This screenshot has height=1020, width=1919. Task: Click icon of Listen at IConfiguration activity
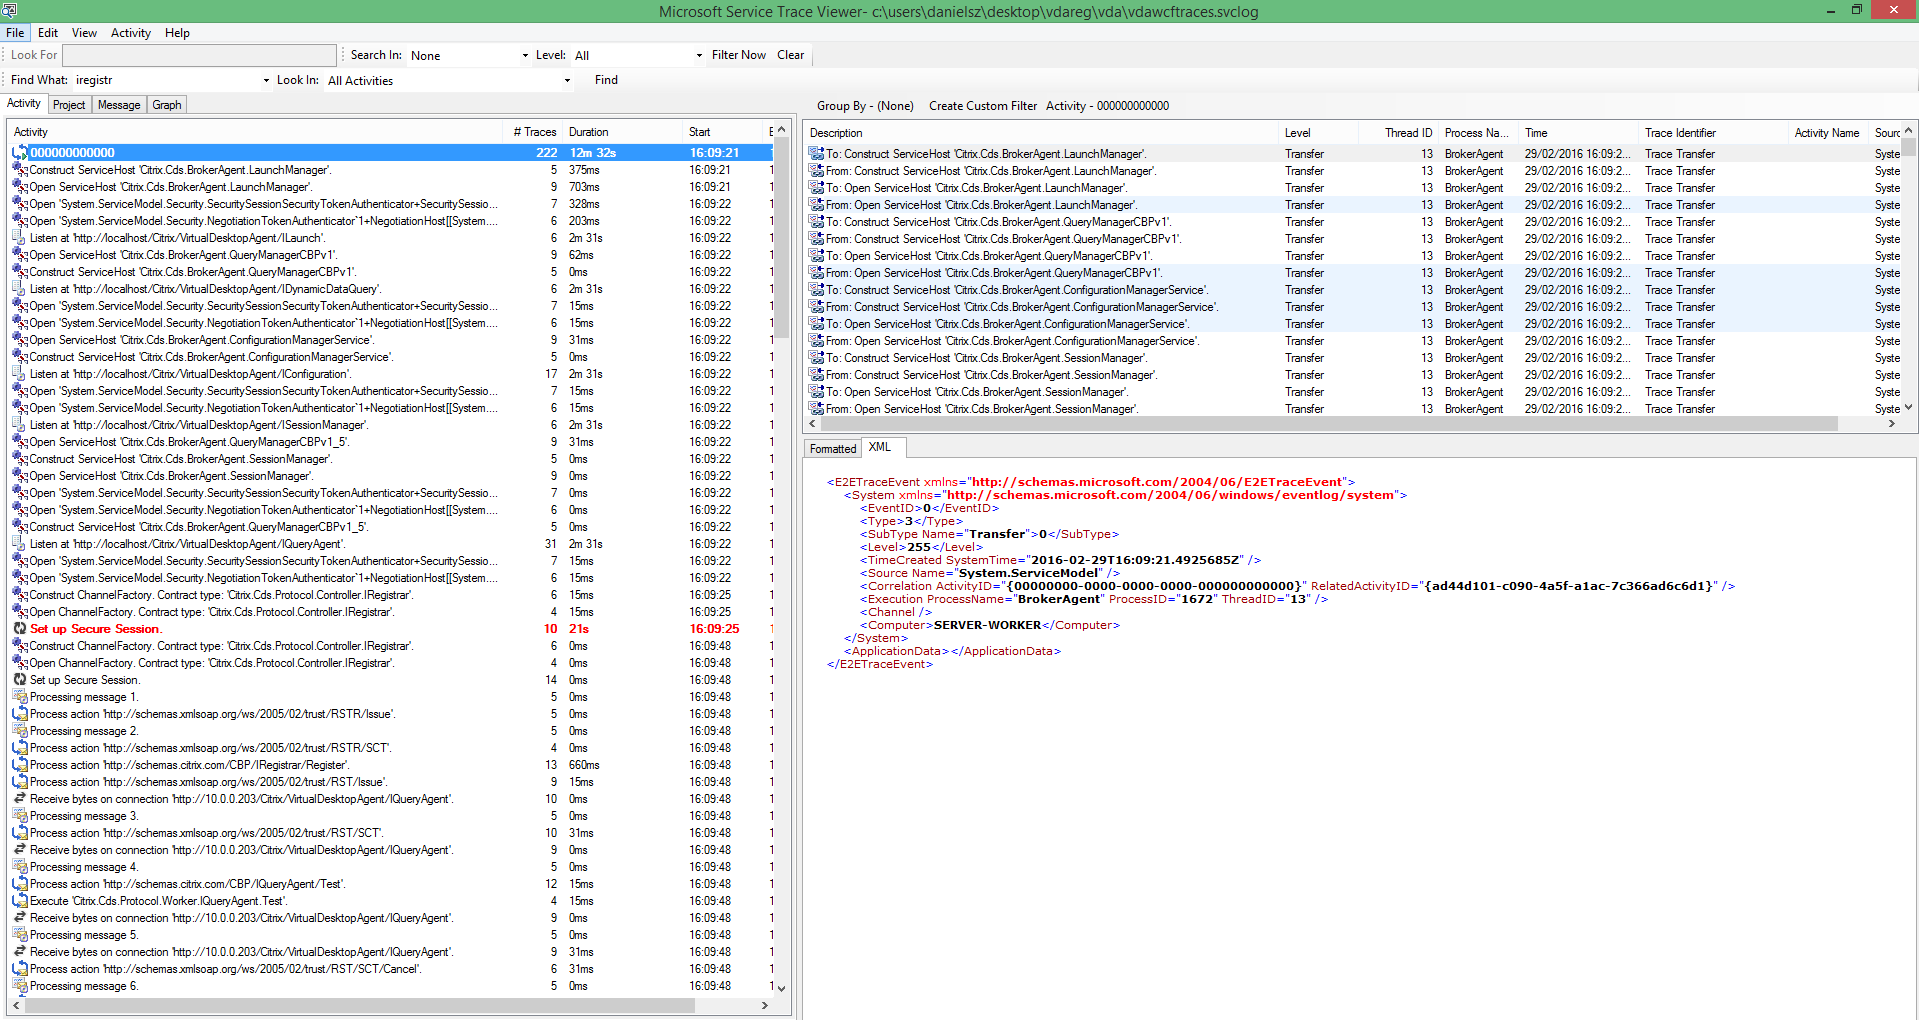click(x=20, y=374)
